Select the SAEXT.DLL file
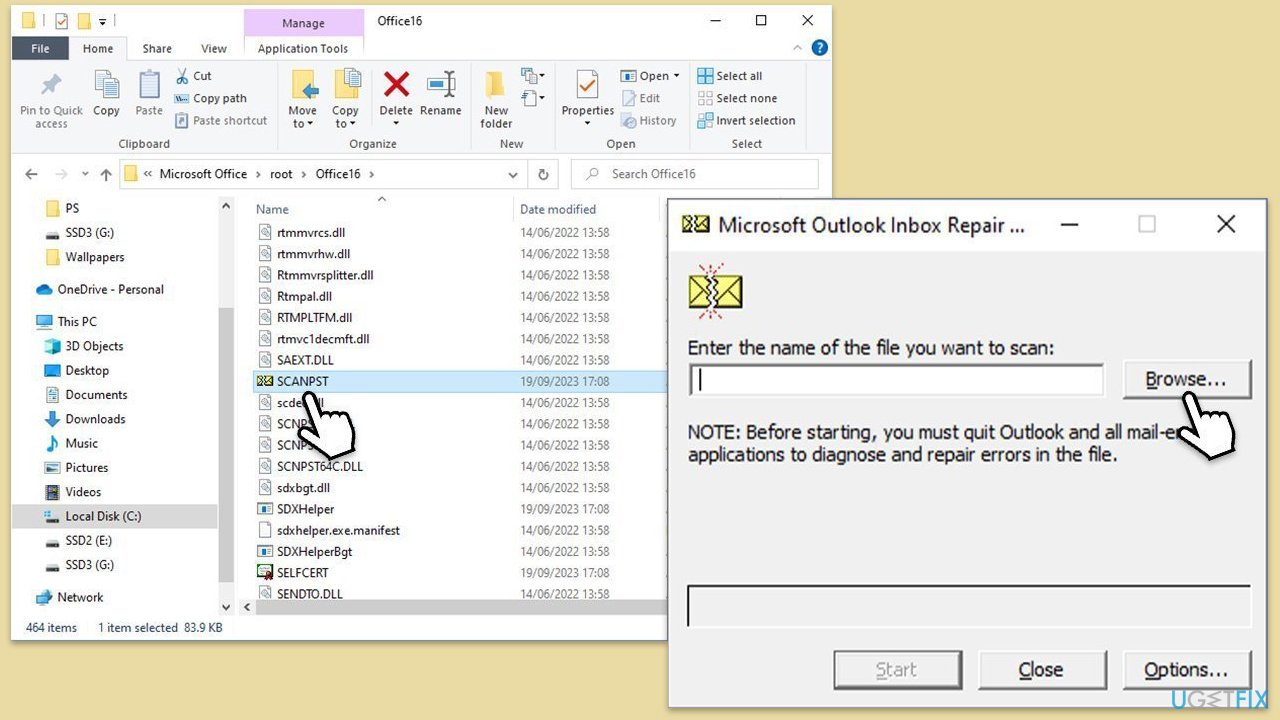Image resolution: width=1280 pixels, height=720 pixels. pyautogui.click(x=304, y=360)
